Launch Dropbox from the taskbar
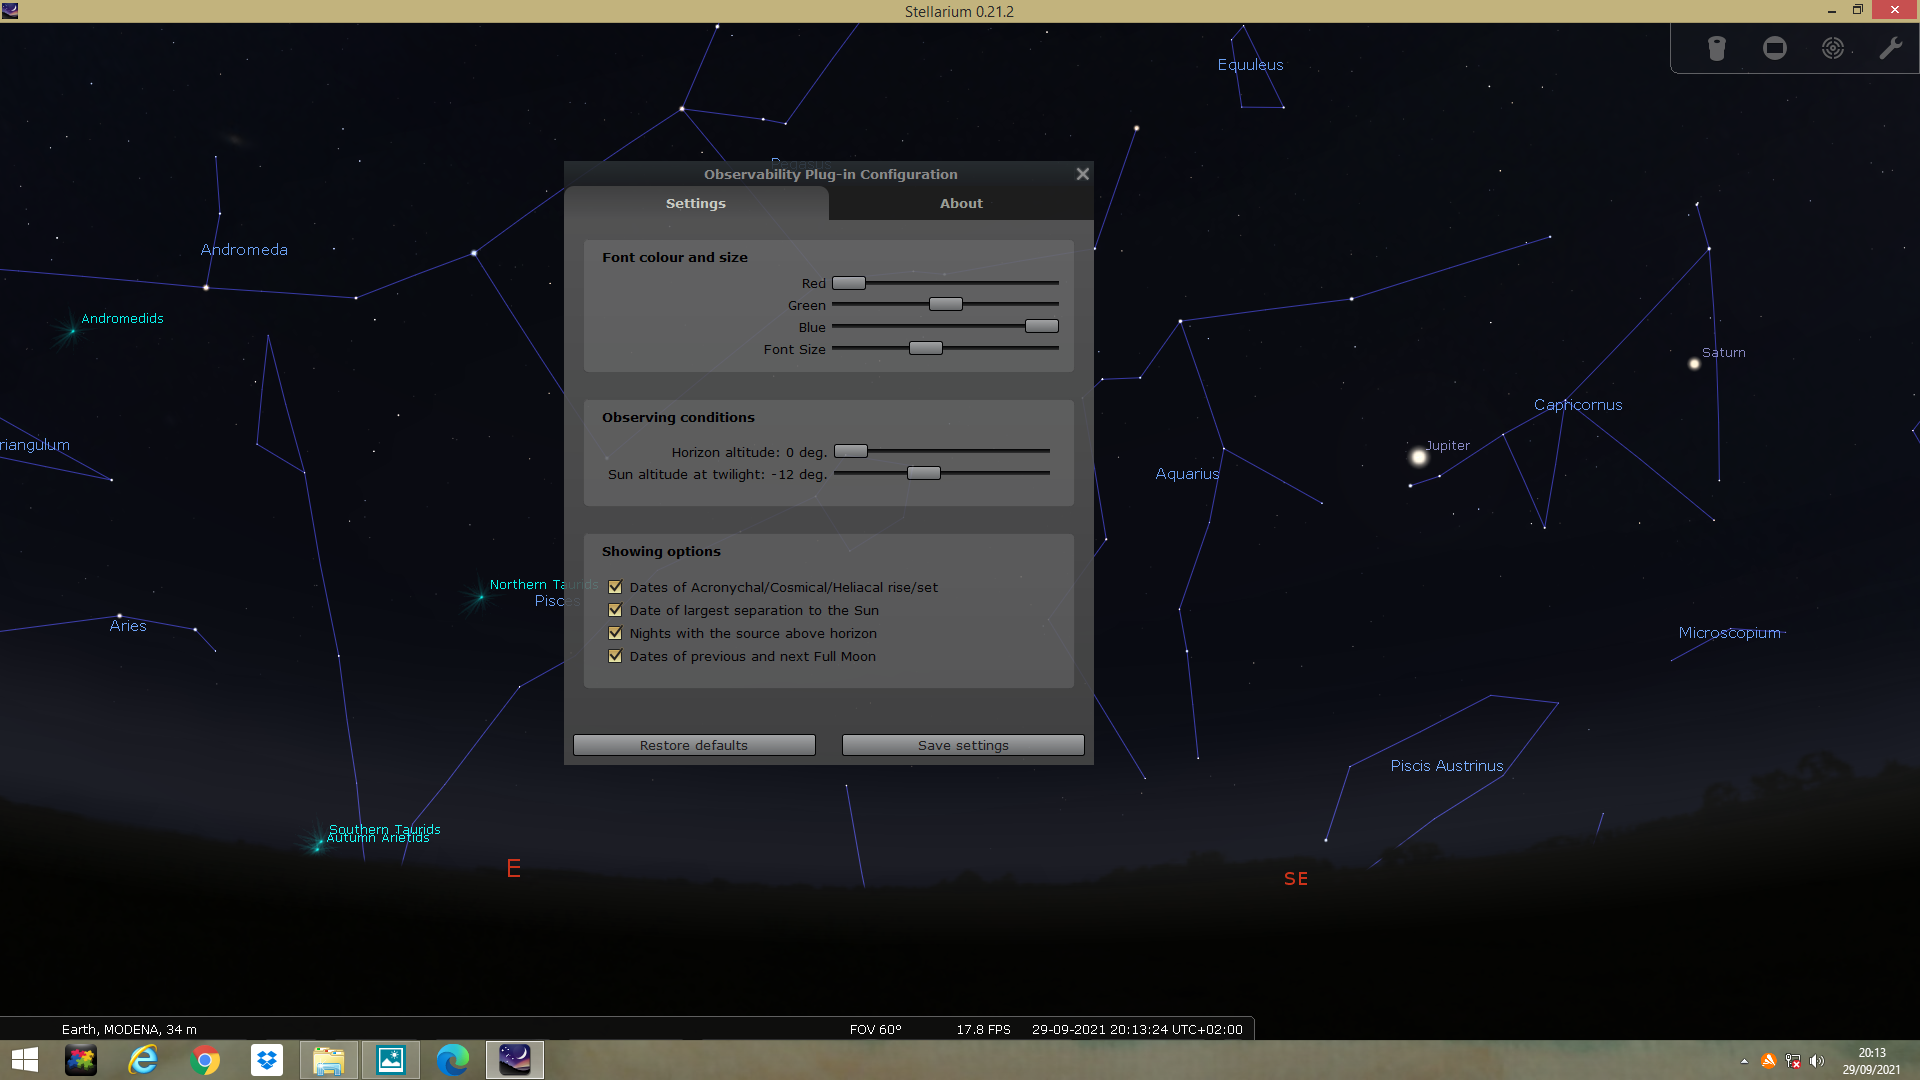Image resolution: width=1920 pixels, height=1080 pixels. (266, 1059)
